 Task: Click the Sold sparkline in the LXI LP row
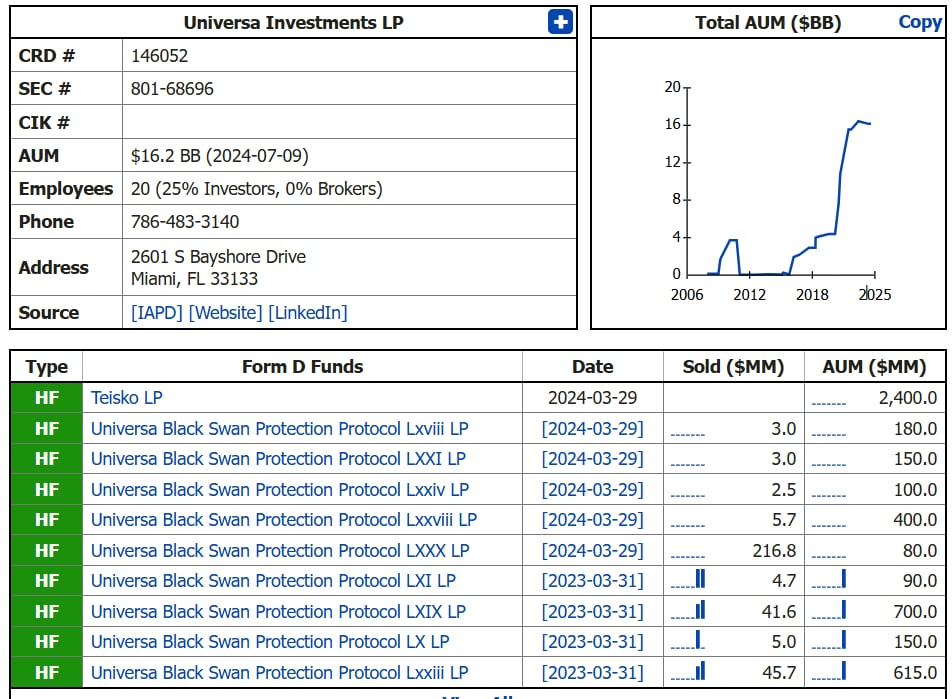click(x=688, y=579)
